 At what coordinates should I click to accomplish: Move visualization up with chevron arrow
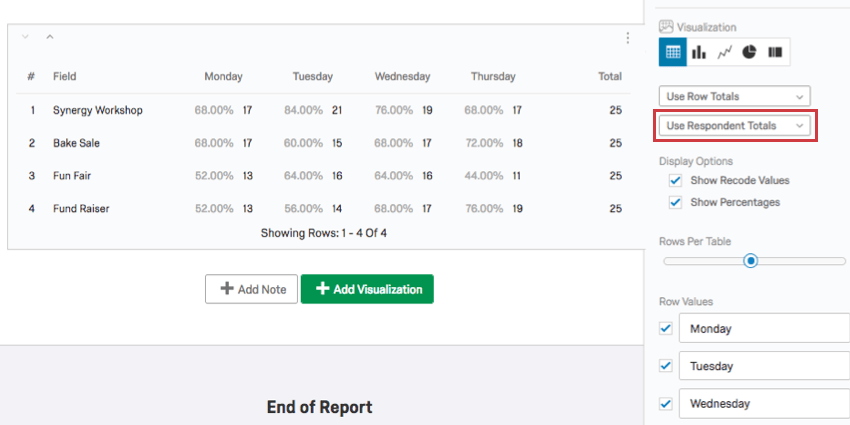[50, 37]
